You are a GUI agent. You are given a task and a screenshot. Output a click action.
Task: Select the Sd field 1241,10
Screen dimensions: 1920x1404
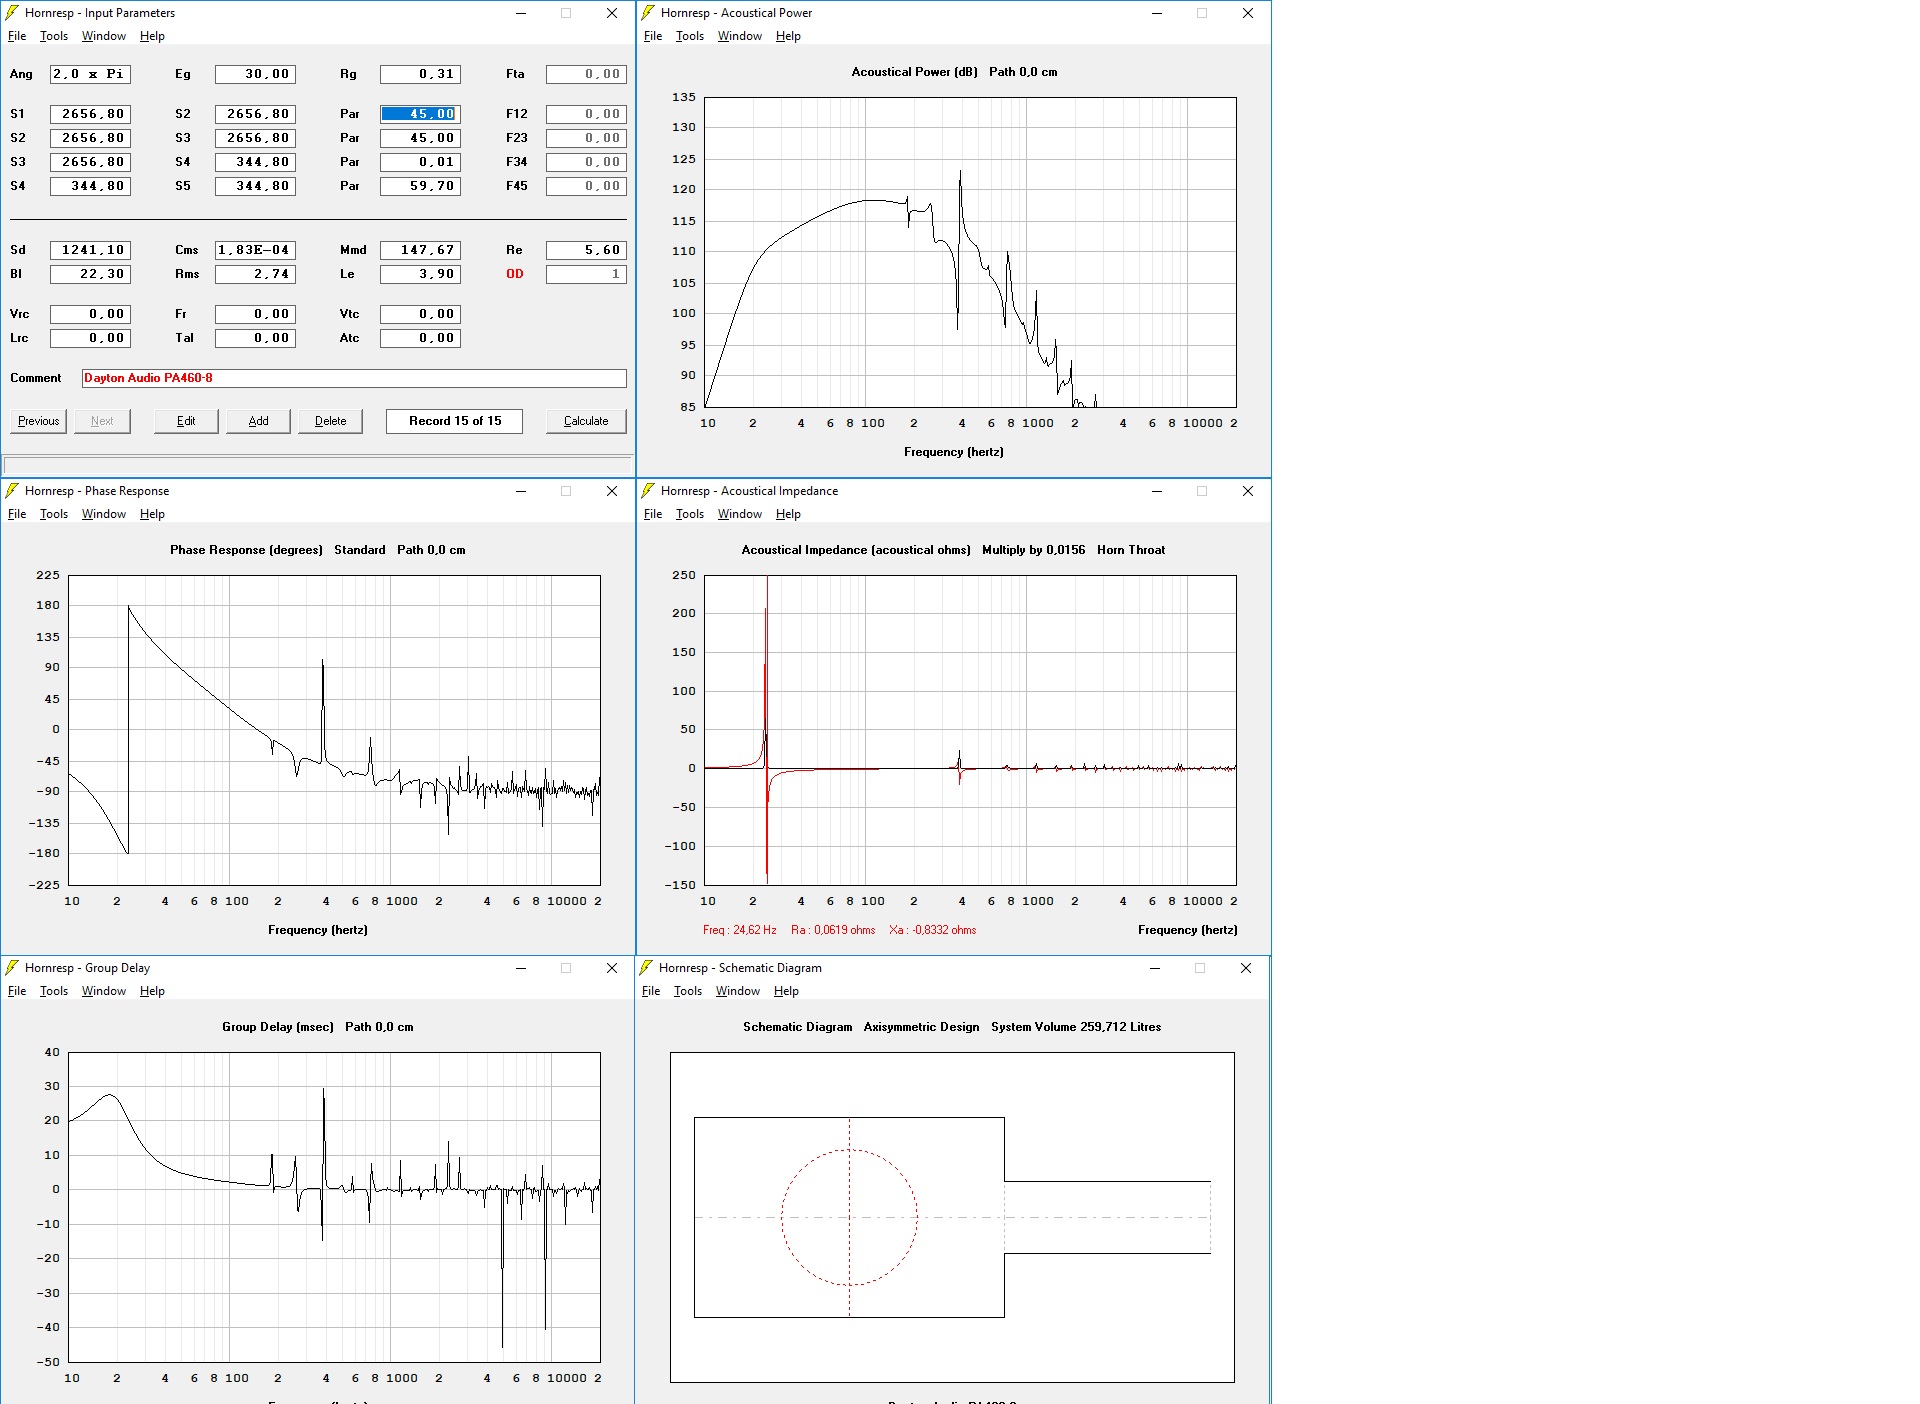[x=90, y=250]
